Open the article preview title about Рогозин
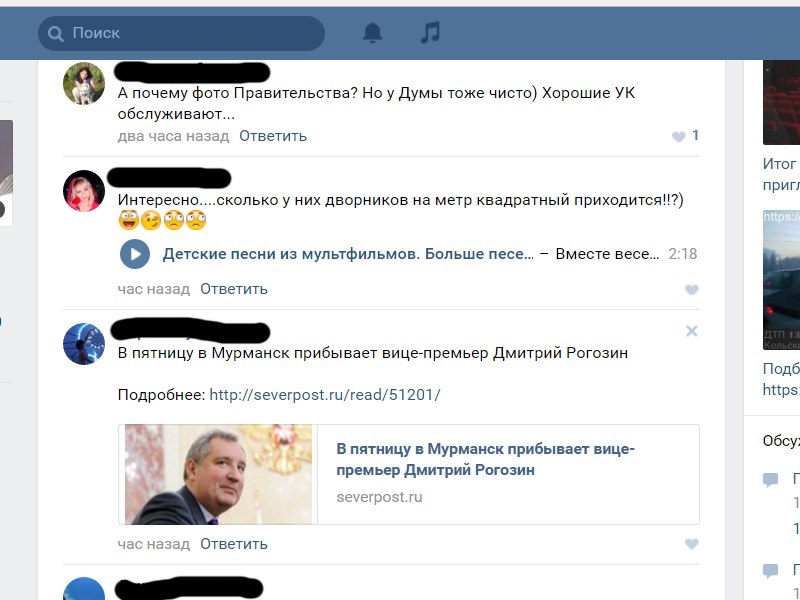 (485, 459)
